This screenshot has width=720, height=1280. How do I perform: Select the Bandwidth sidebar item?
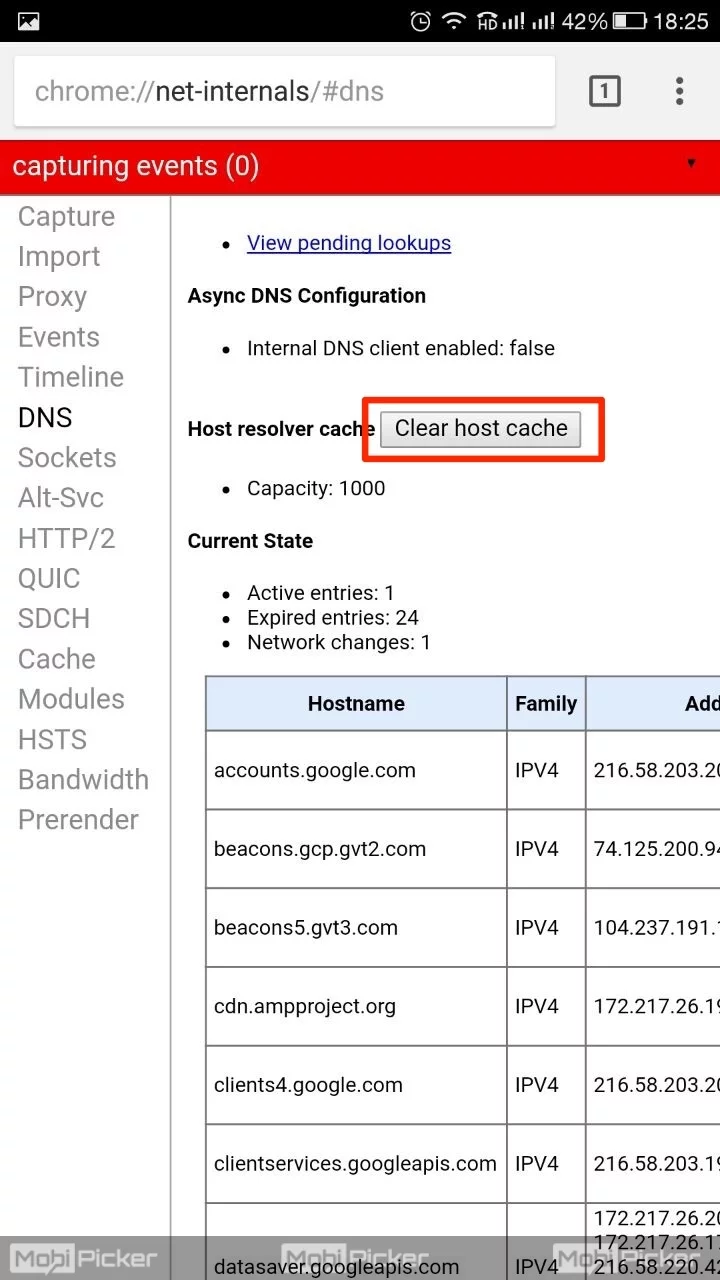point(83,779)
